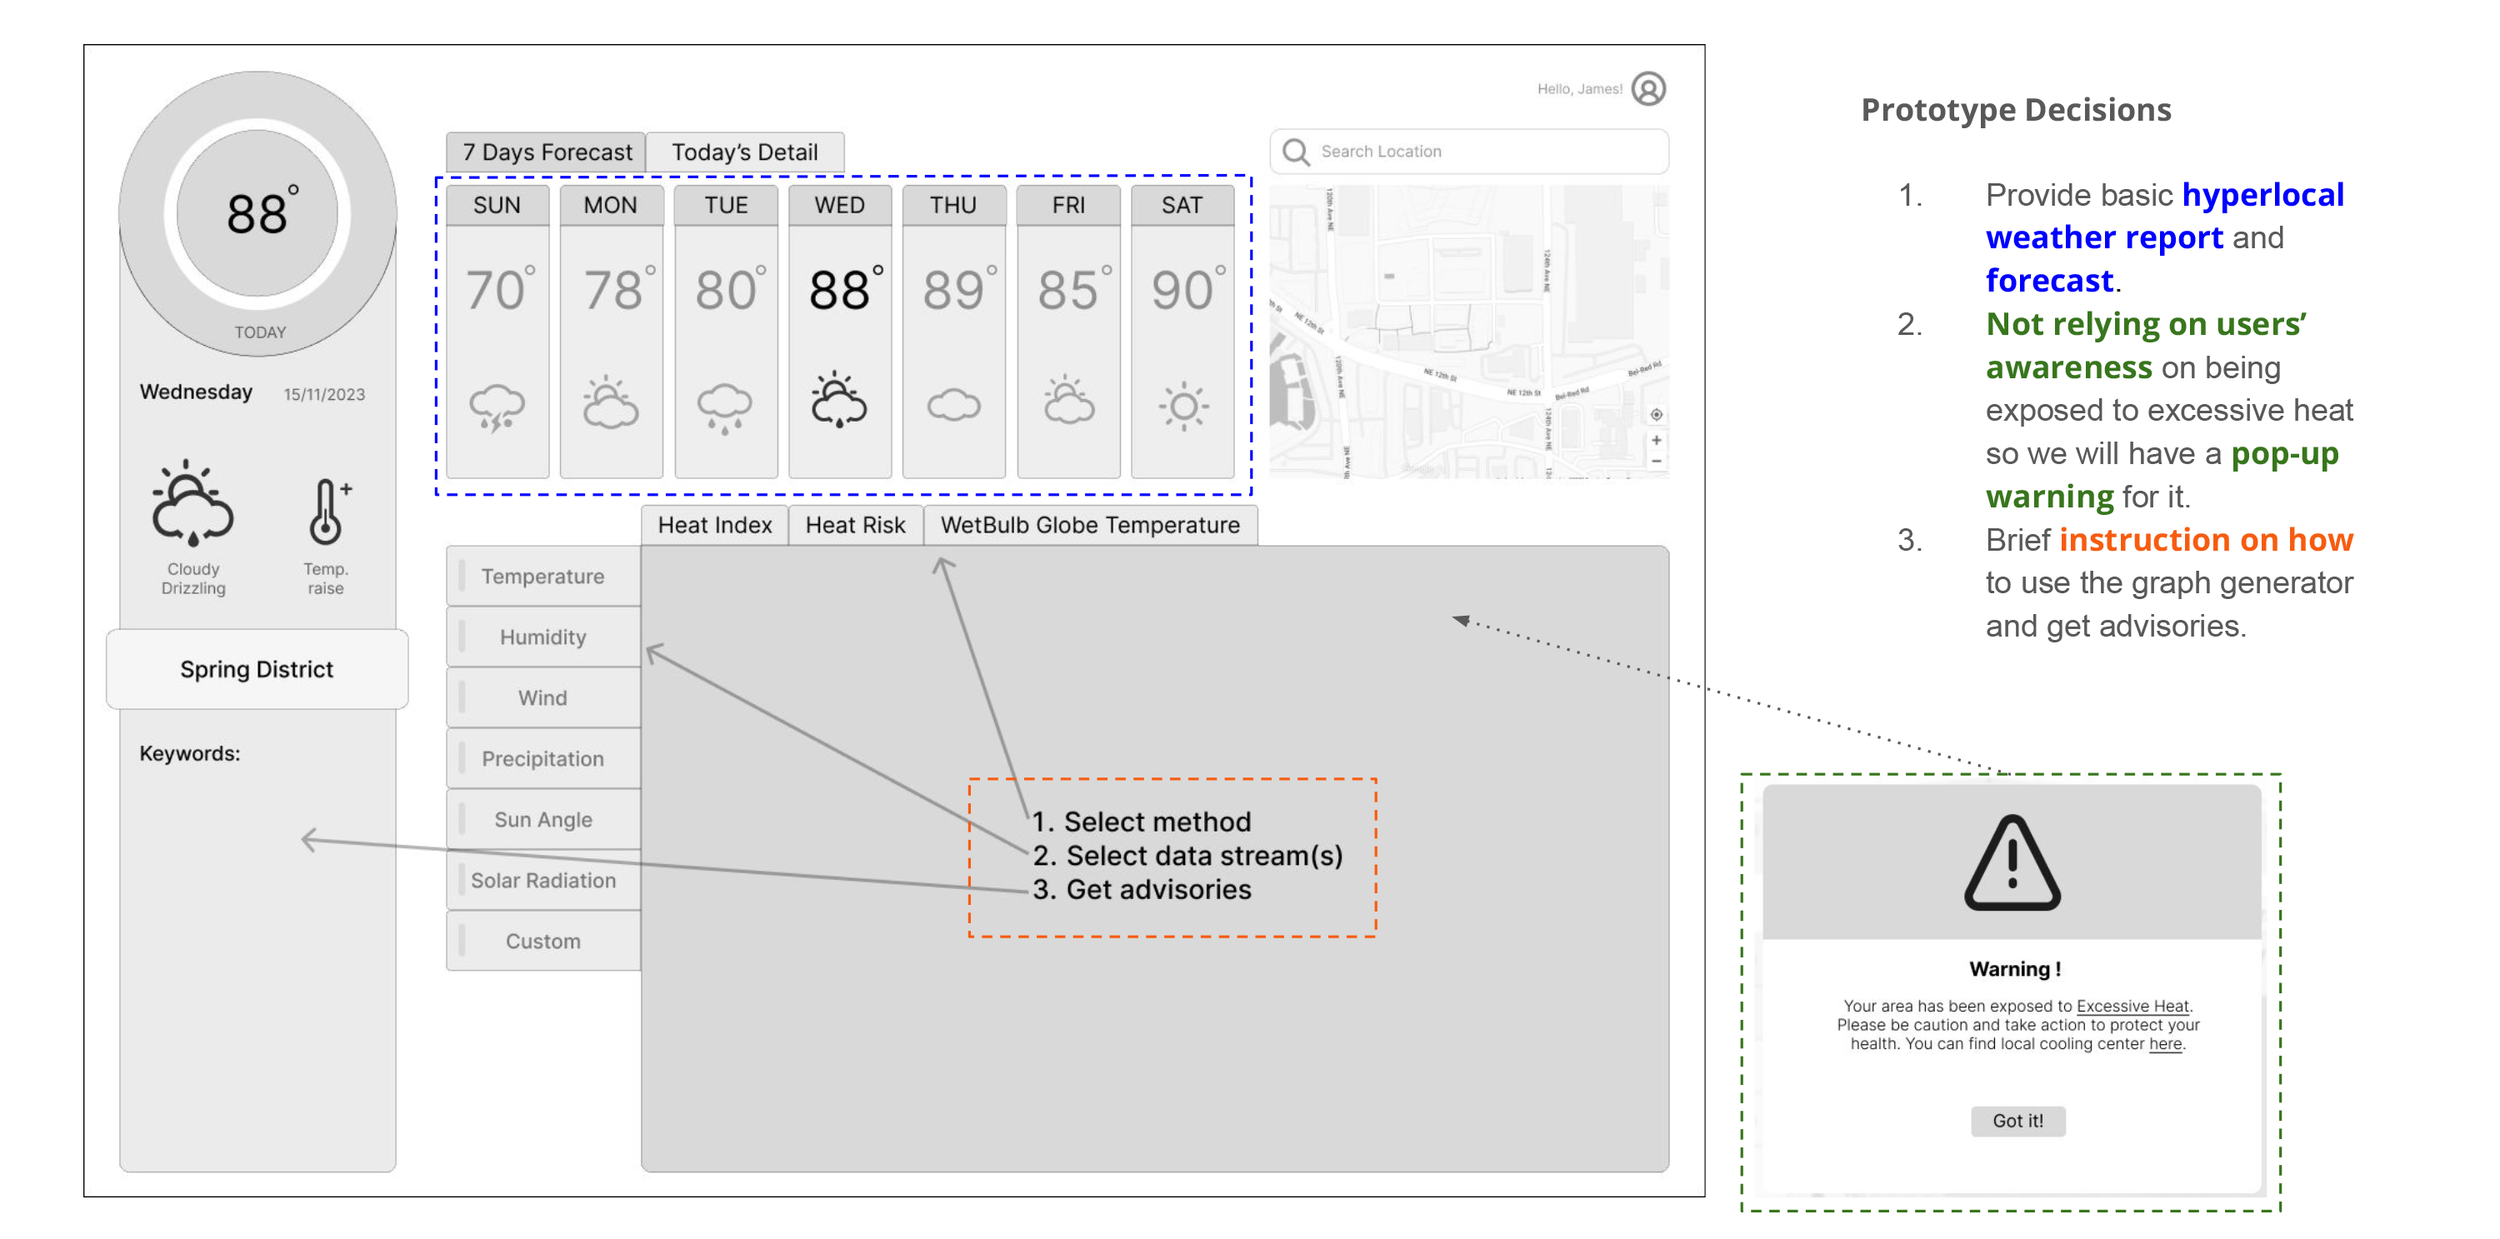Enable the Custom data stream option
Screen dimensions: 2500x1239
pos(542,941)
